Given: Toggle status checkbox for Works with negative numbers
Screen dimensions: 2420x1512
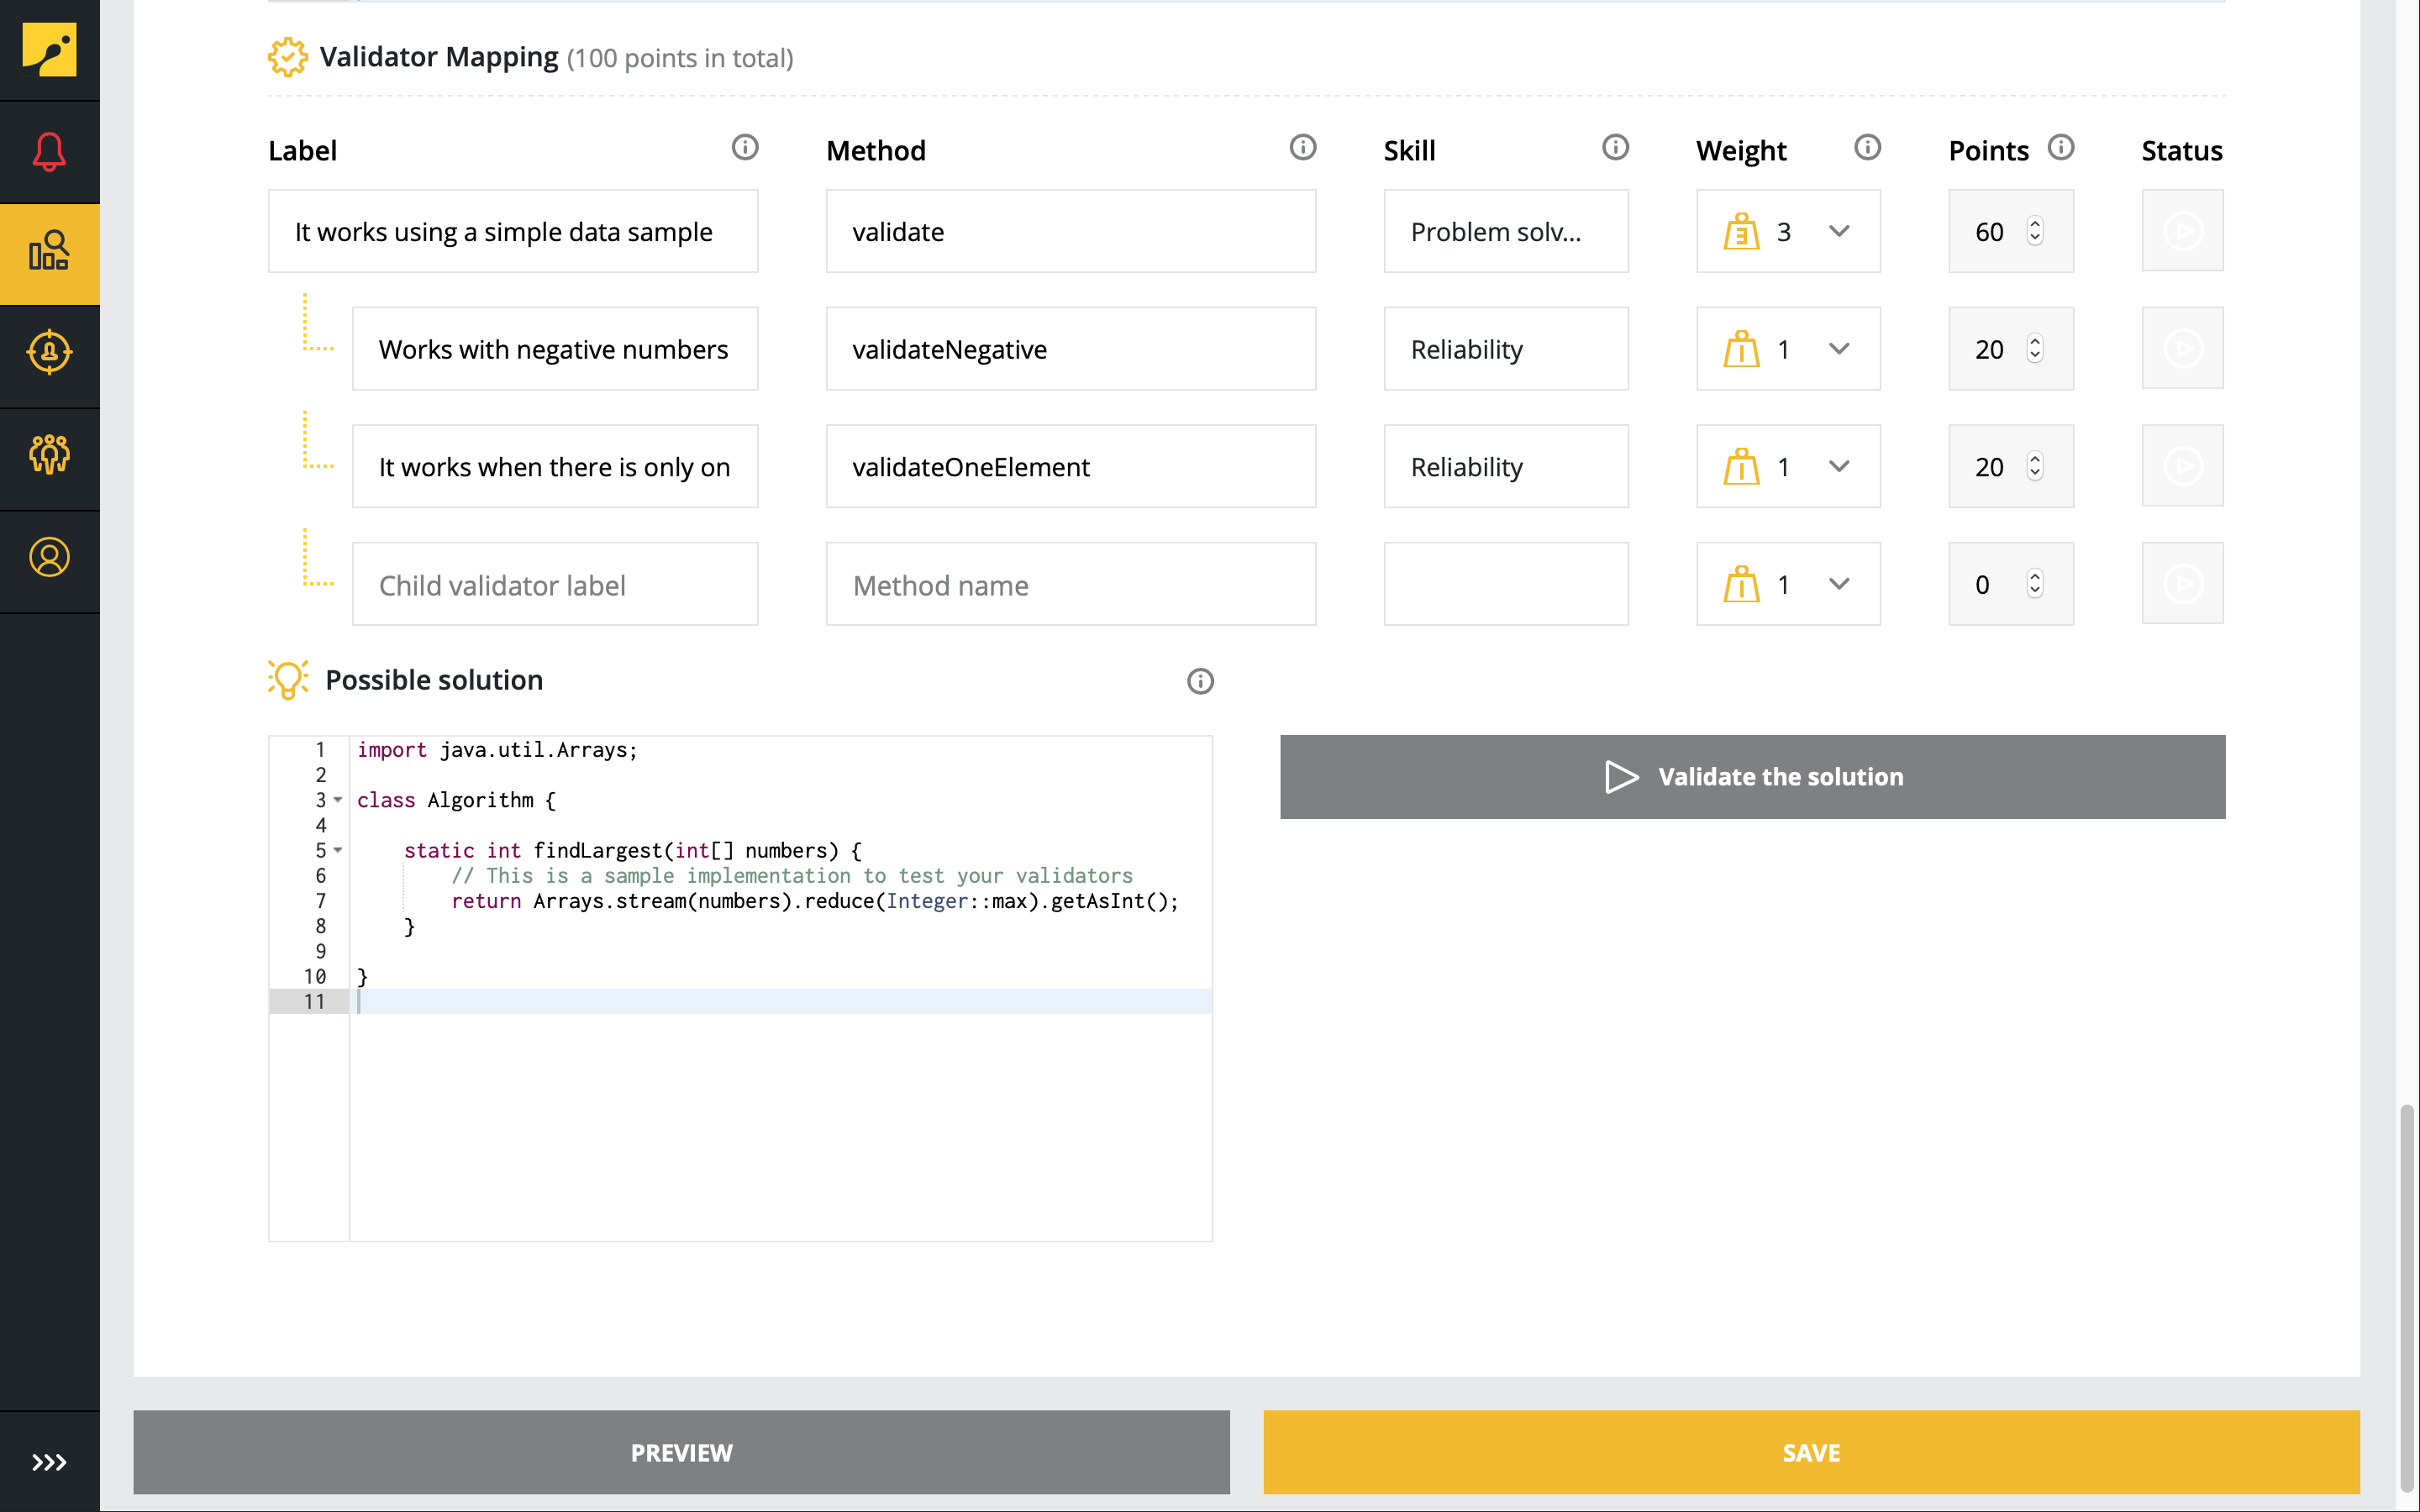Looking at the screenshot, I should tap(2181, 349).
